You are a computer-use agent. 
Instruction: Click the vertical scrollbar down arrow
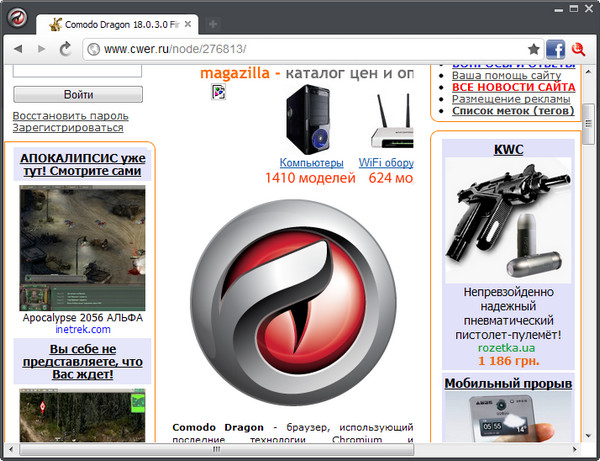pos(590,435)
